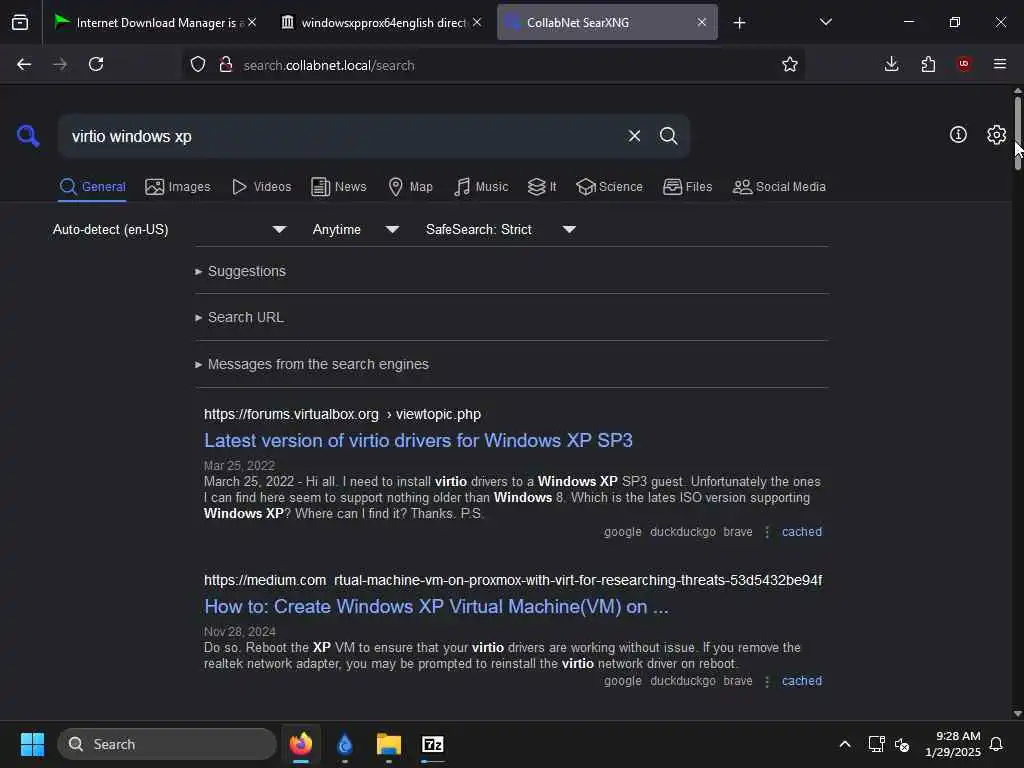Switch to Science category
The image size is (1024, 768).
[x=609, y=187]
